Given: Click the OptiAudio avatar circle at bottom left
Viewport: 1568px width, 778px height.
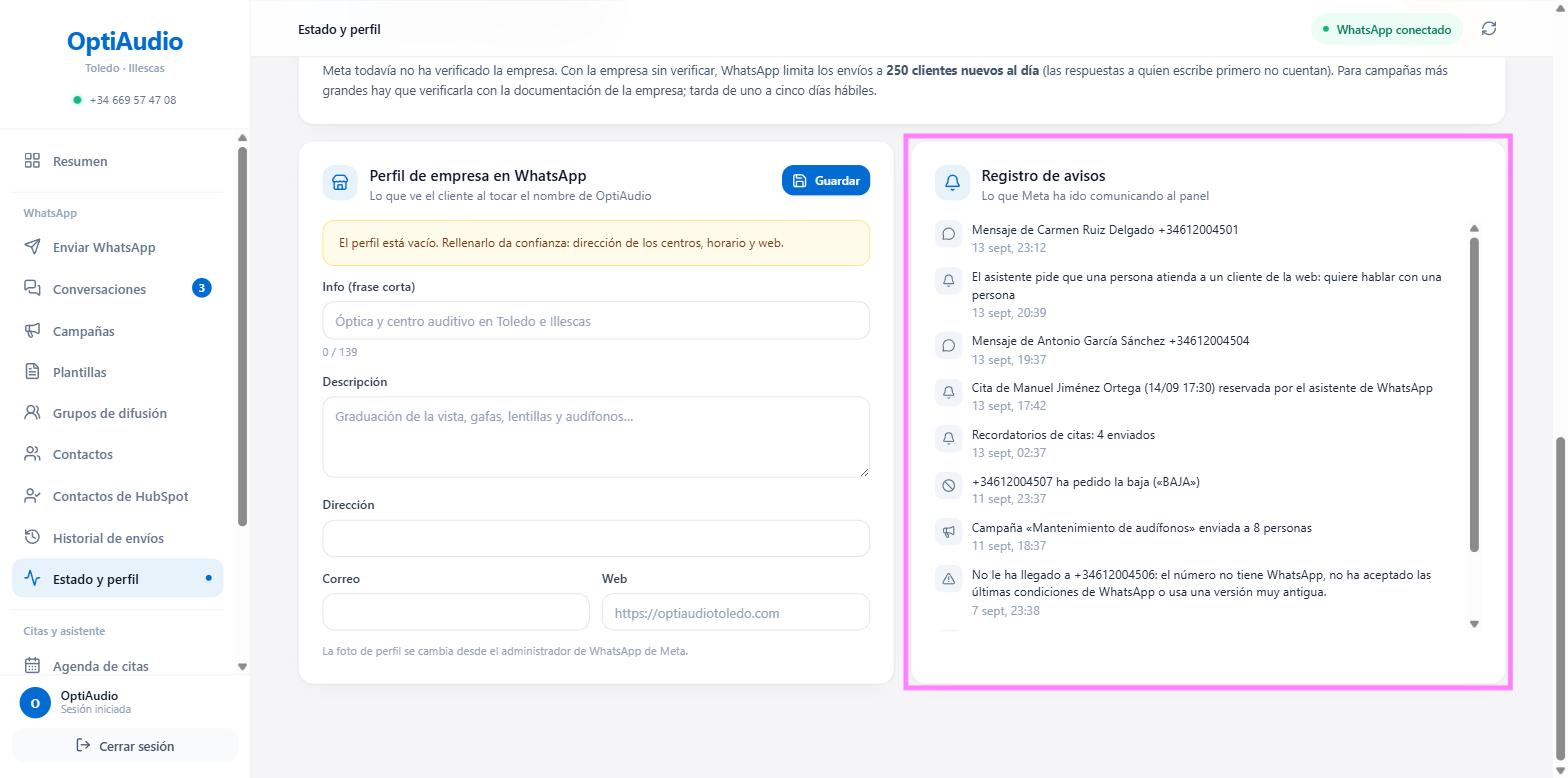Looking at the screenshot, I should click(35, 703).
